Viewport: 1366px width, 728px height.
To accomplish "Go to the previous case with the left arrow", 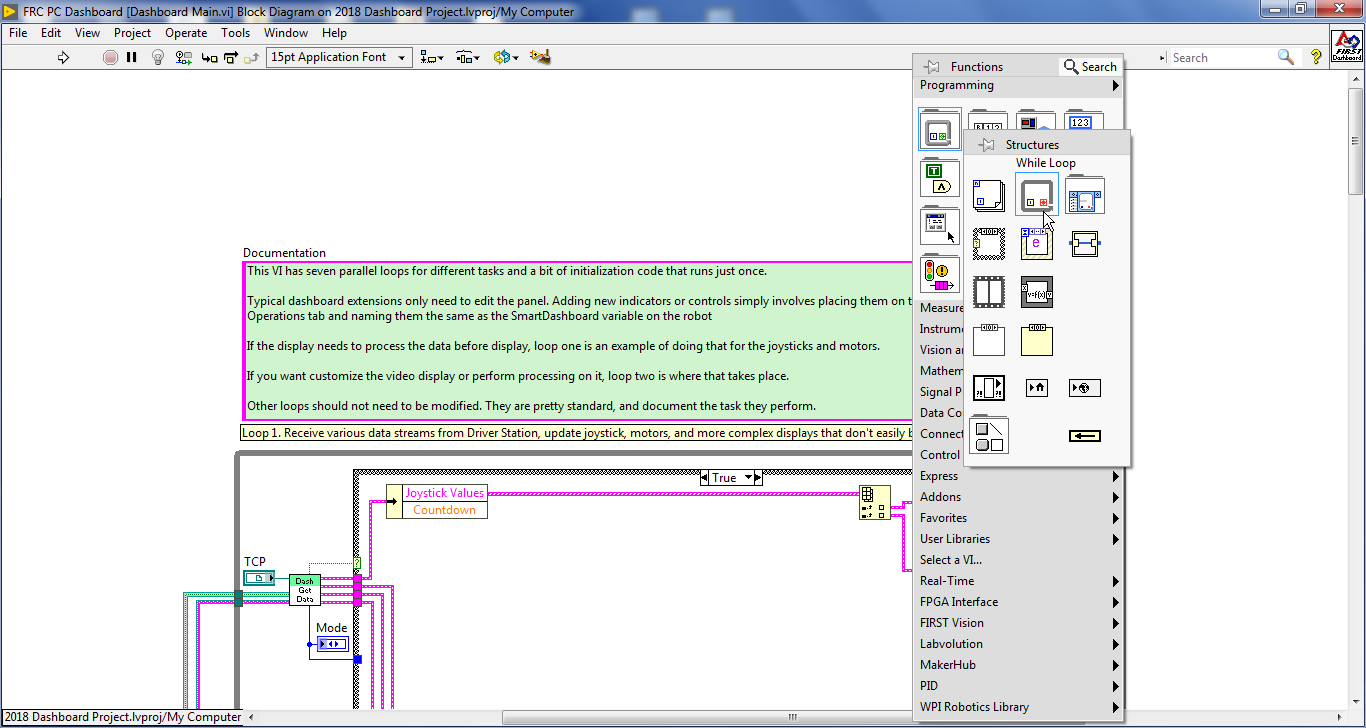I will [x=706, y=478].
